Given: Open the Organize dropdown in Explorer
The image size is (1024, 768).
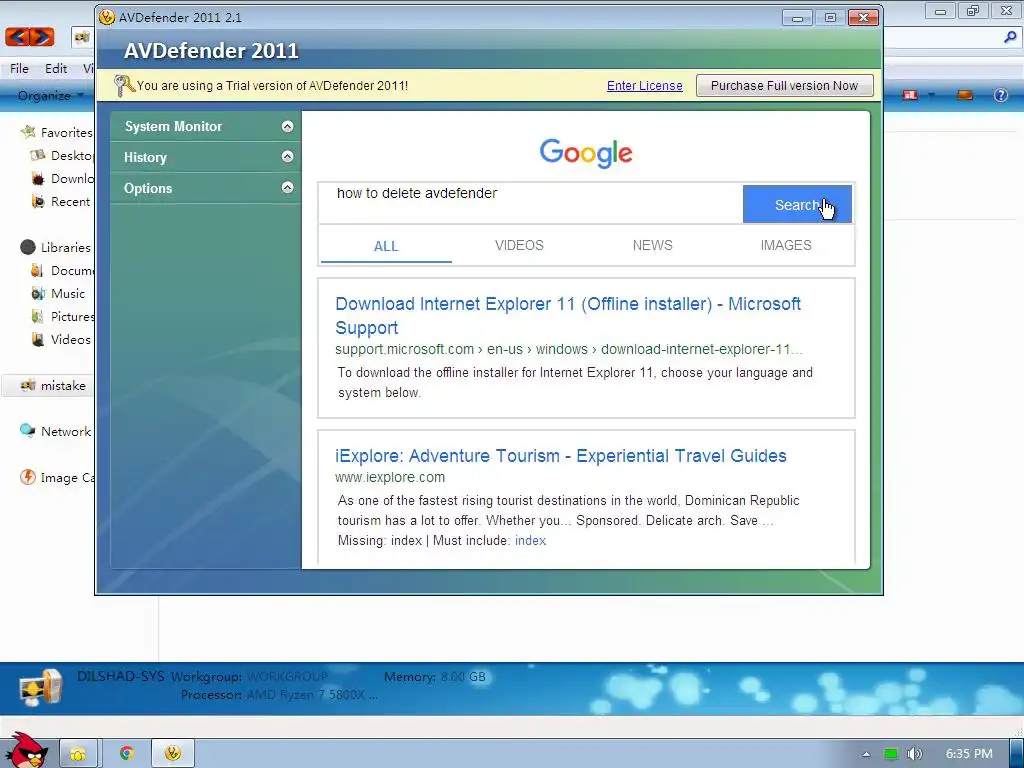Looking at the screenshot, I should tap(50, 96).
